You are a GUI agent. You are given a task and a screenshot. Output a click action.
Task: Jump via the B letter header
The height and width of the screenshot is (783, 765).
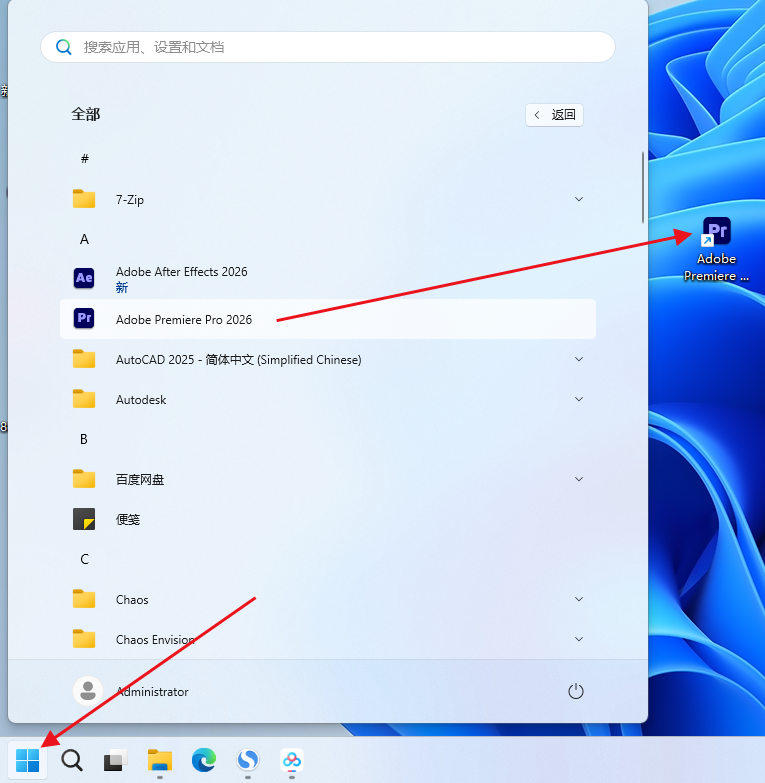[x=84, y=439]
